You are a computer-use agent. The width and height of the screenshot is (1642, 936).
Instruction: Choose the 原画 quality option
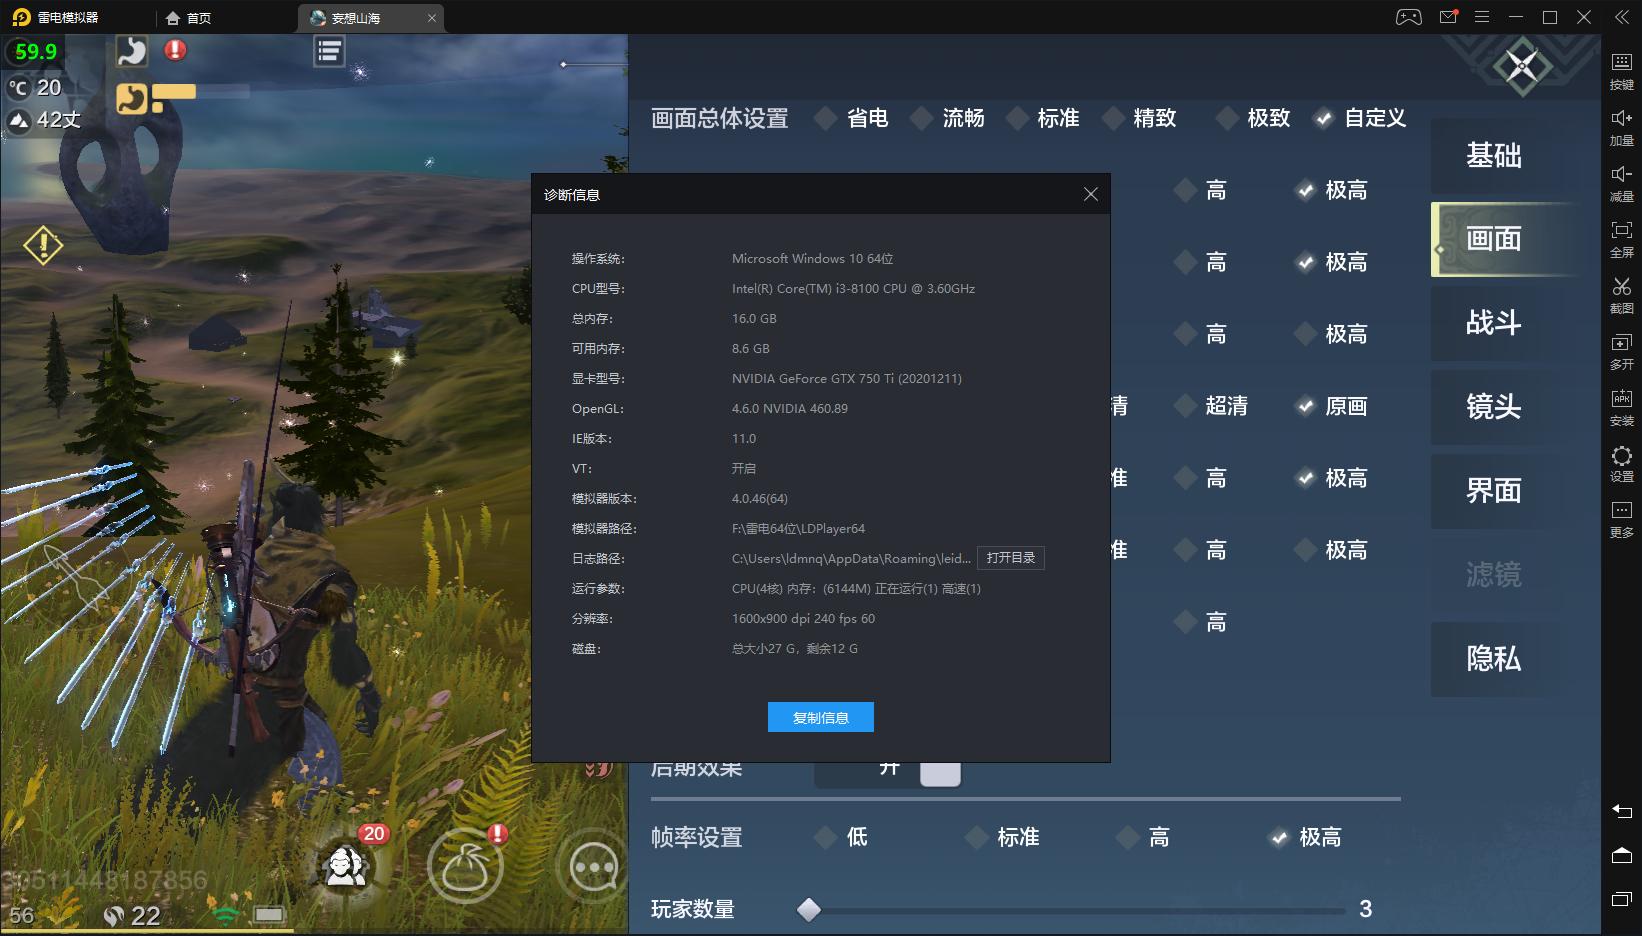[x=1331, y=406]
